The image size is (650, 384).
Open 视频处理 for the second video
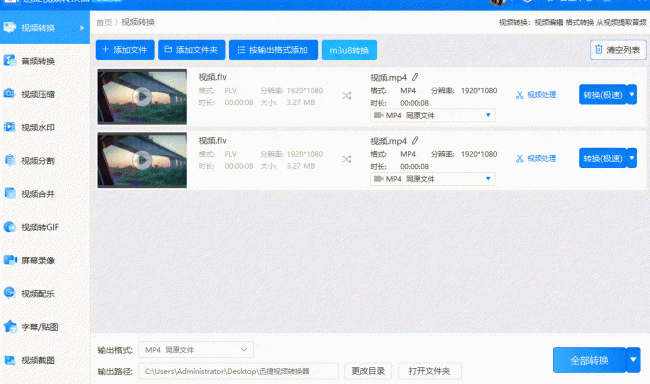[536, 158]
